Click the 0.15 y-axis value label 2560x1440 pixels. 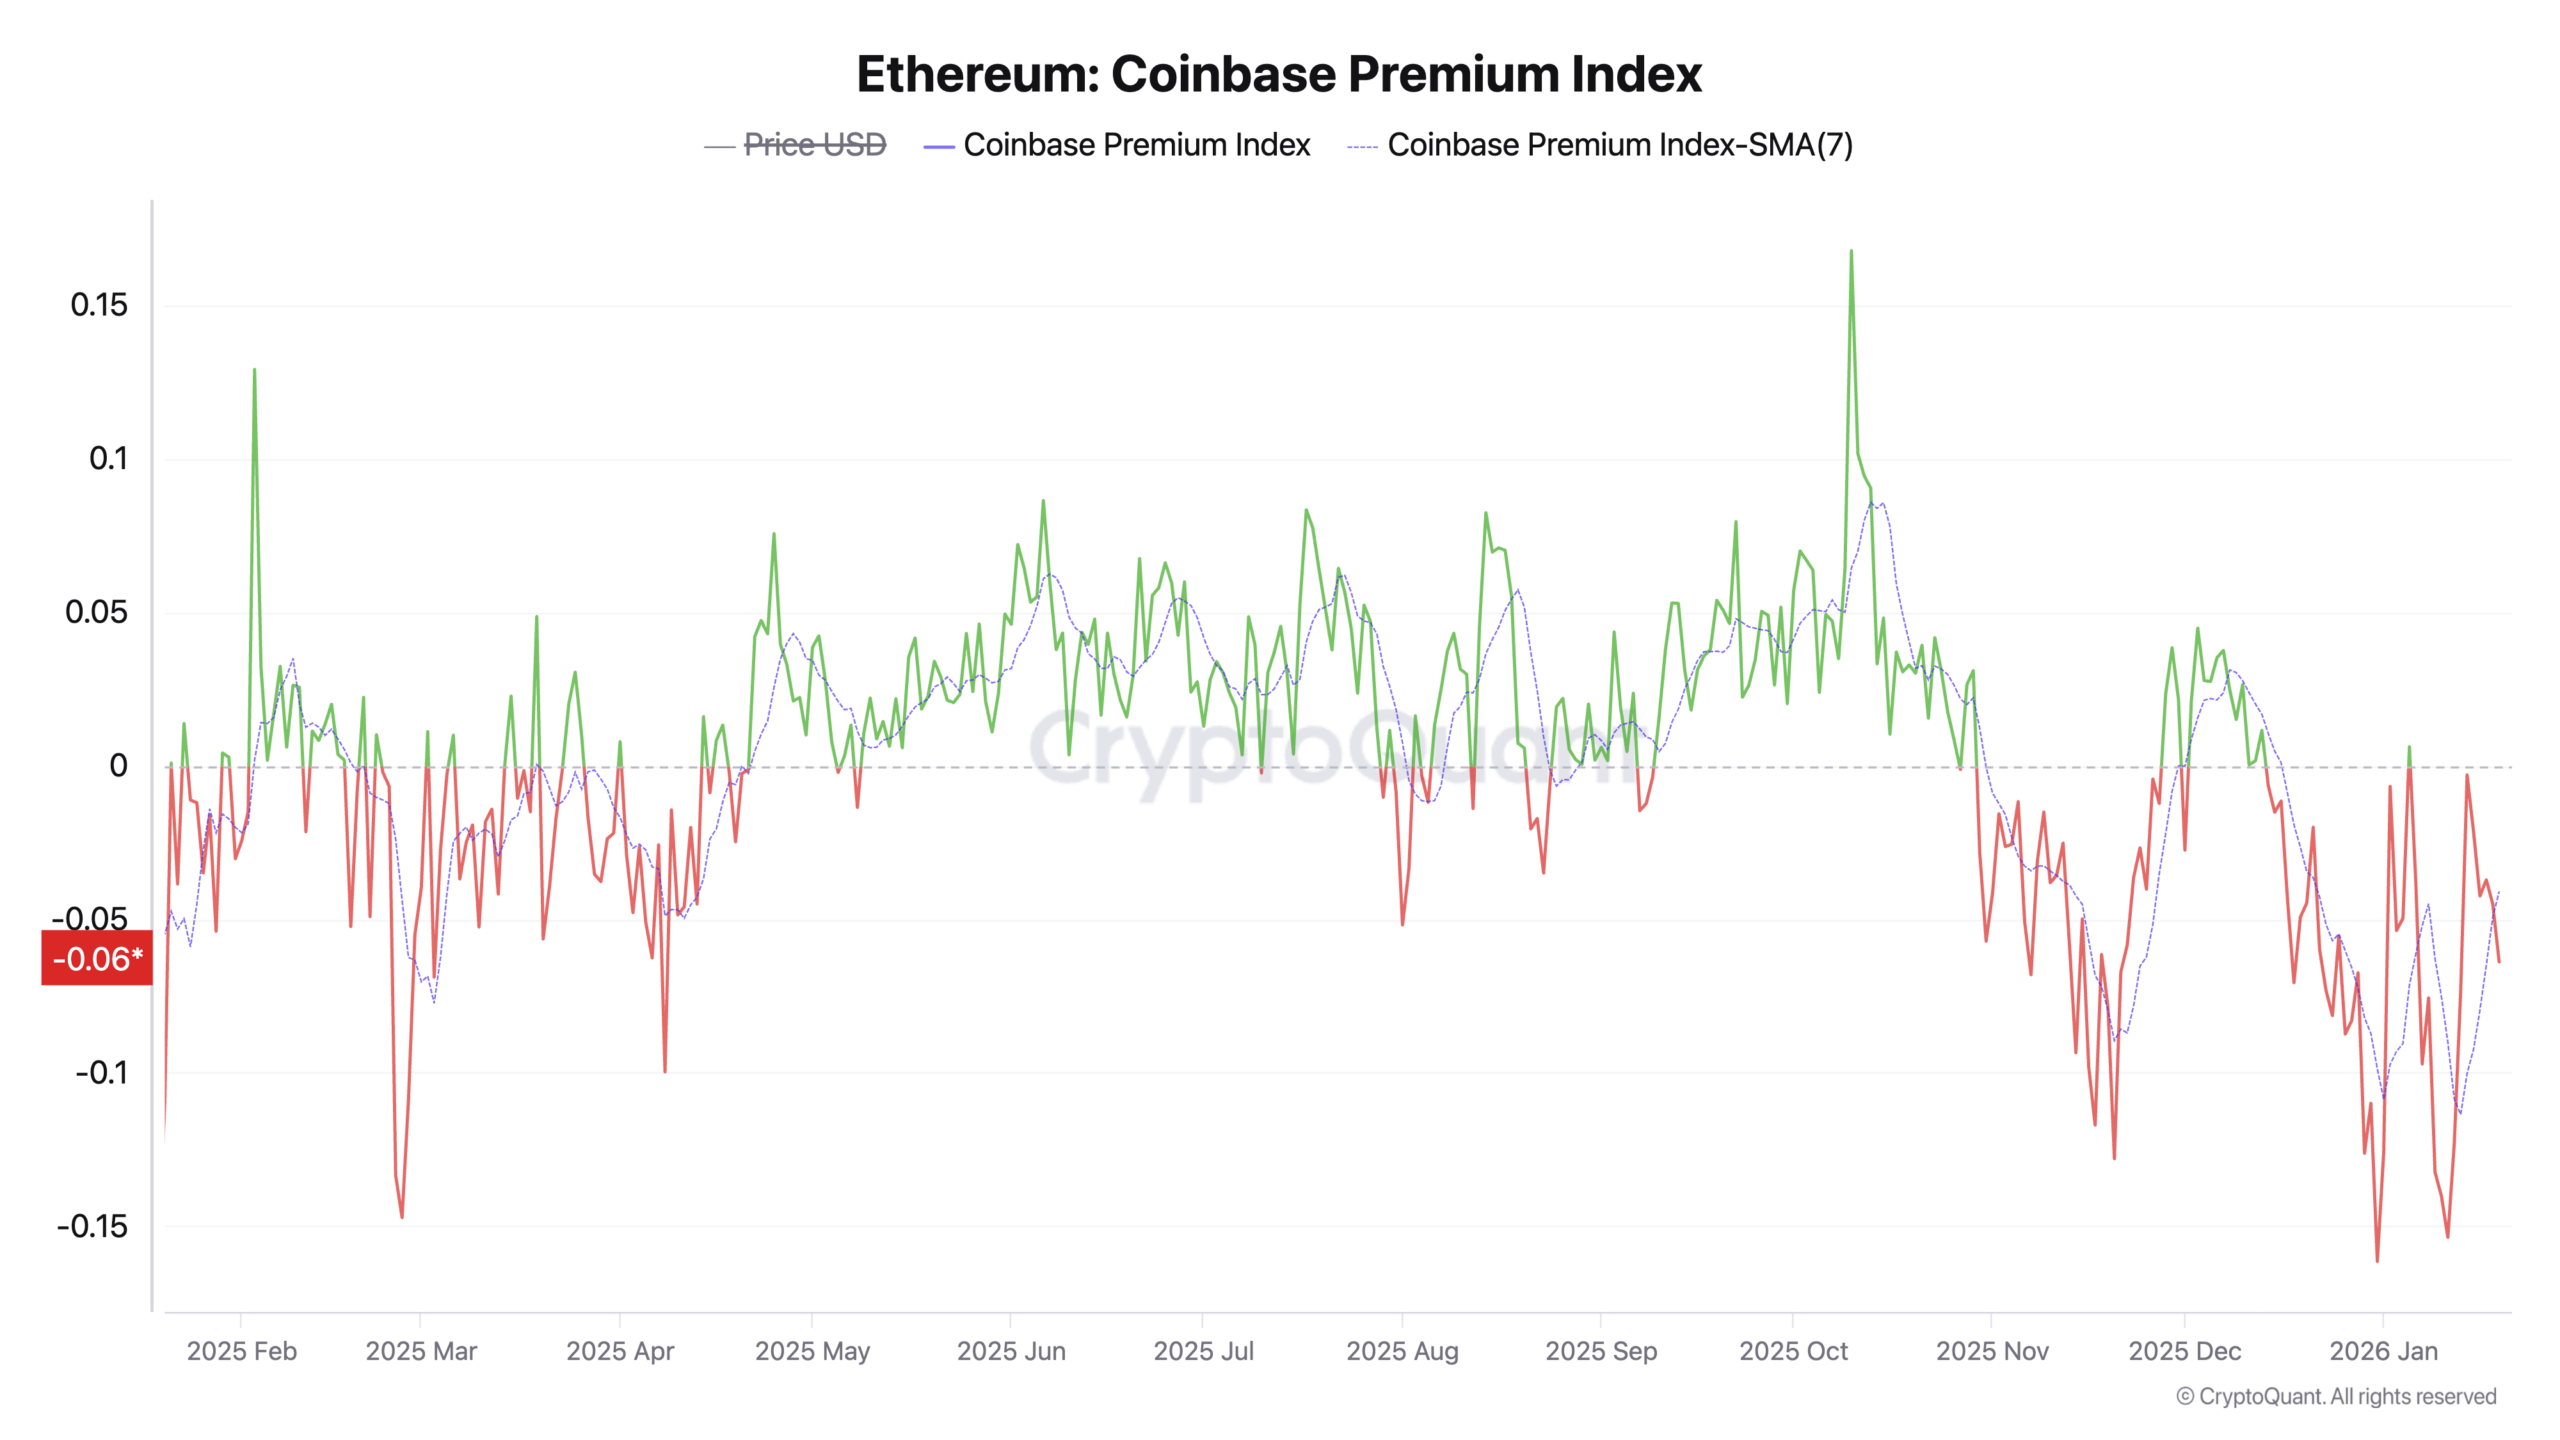coord(99,305)
